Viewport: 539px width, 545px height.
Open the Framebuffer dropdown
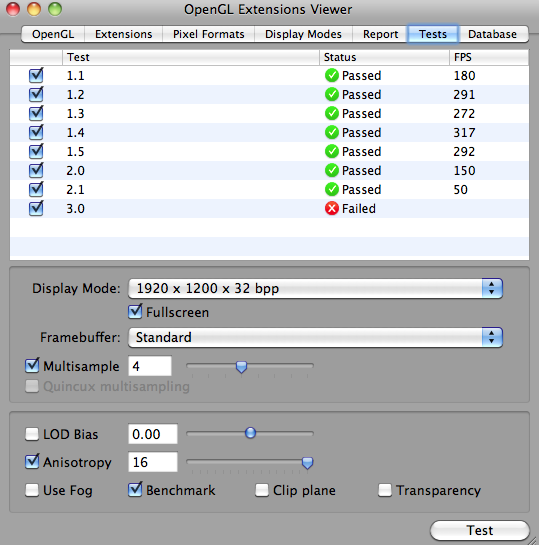(x=315, y=337)
